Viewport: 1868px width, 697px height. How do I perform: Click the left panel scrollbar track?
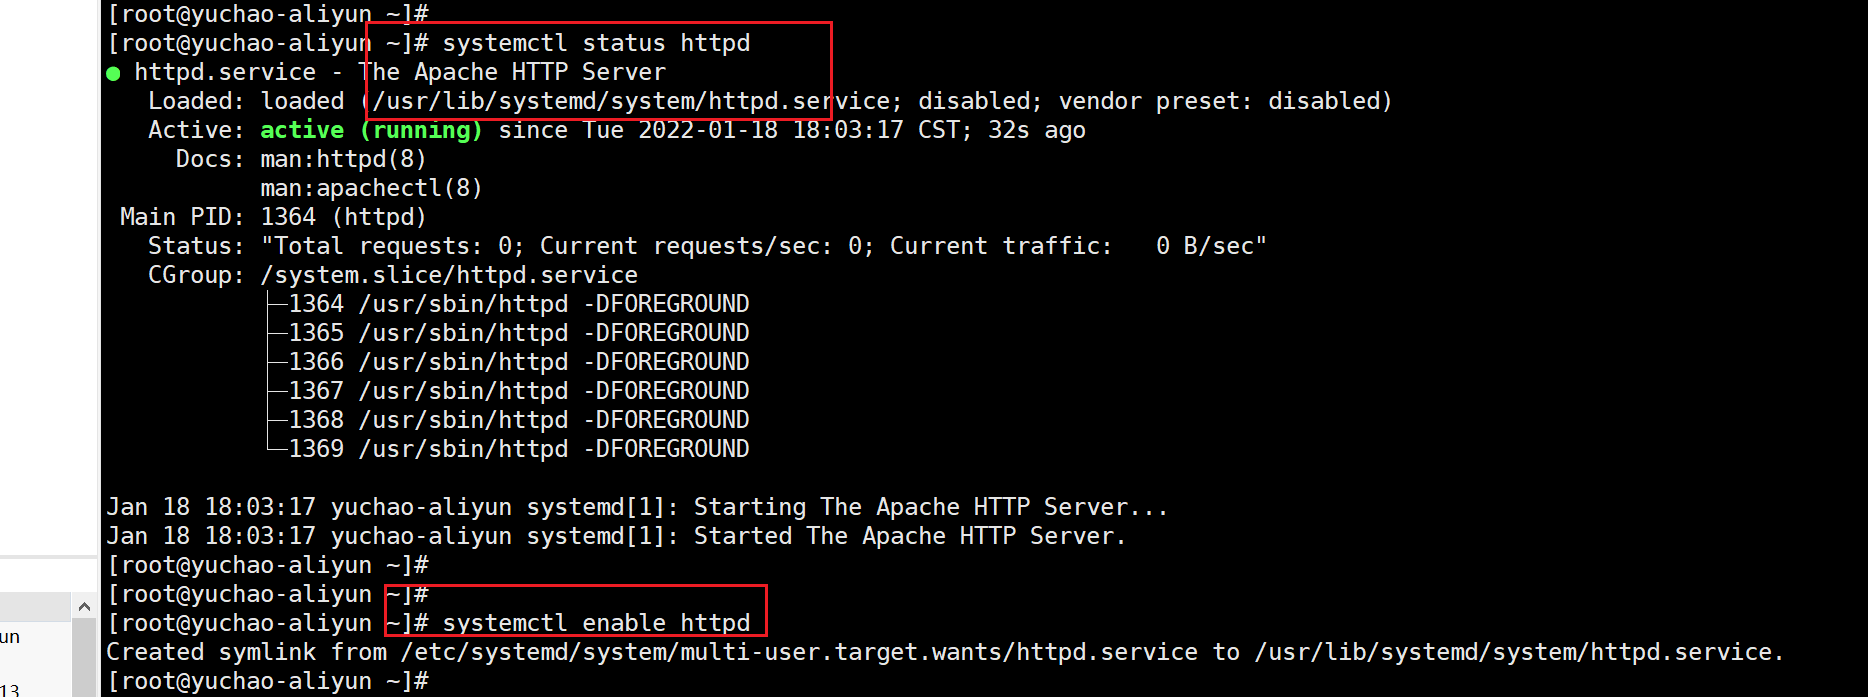(84, 658)
